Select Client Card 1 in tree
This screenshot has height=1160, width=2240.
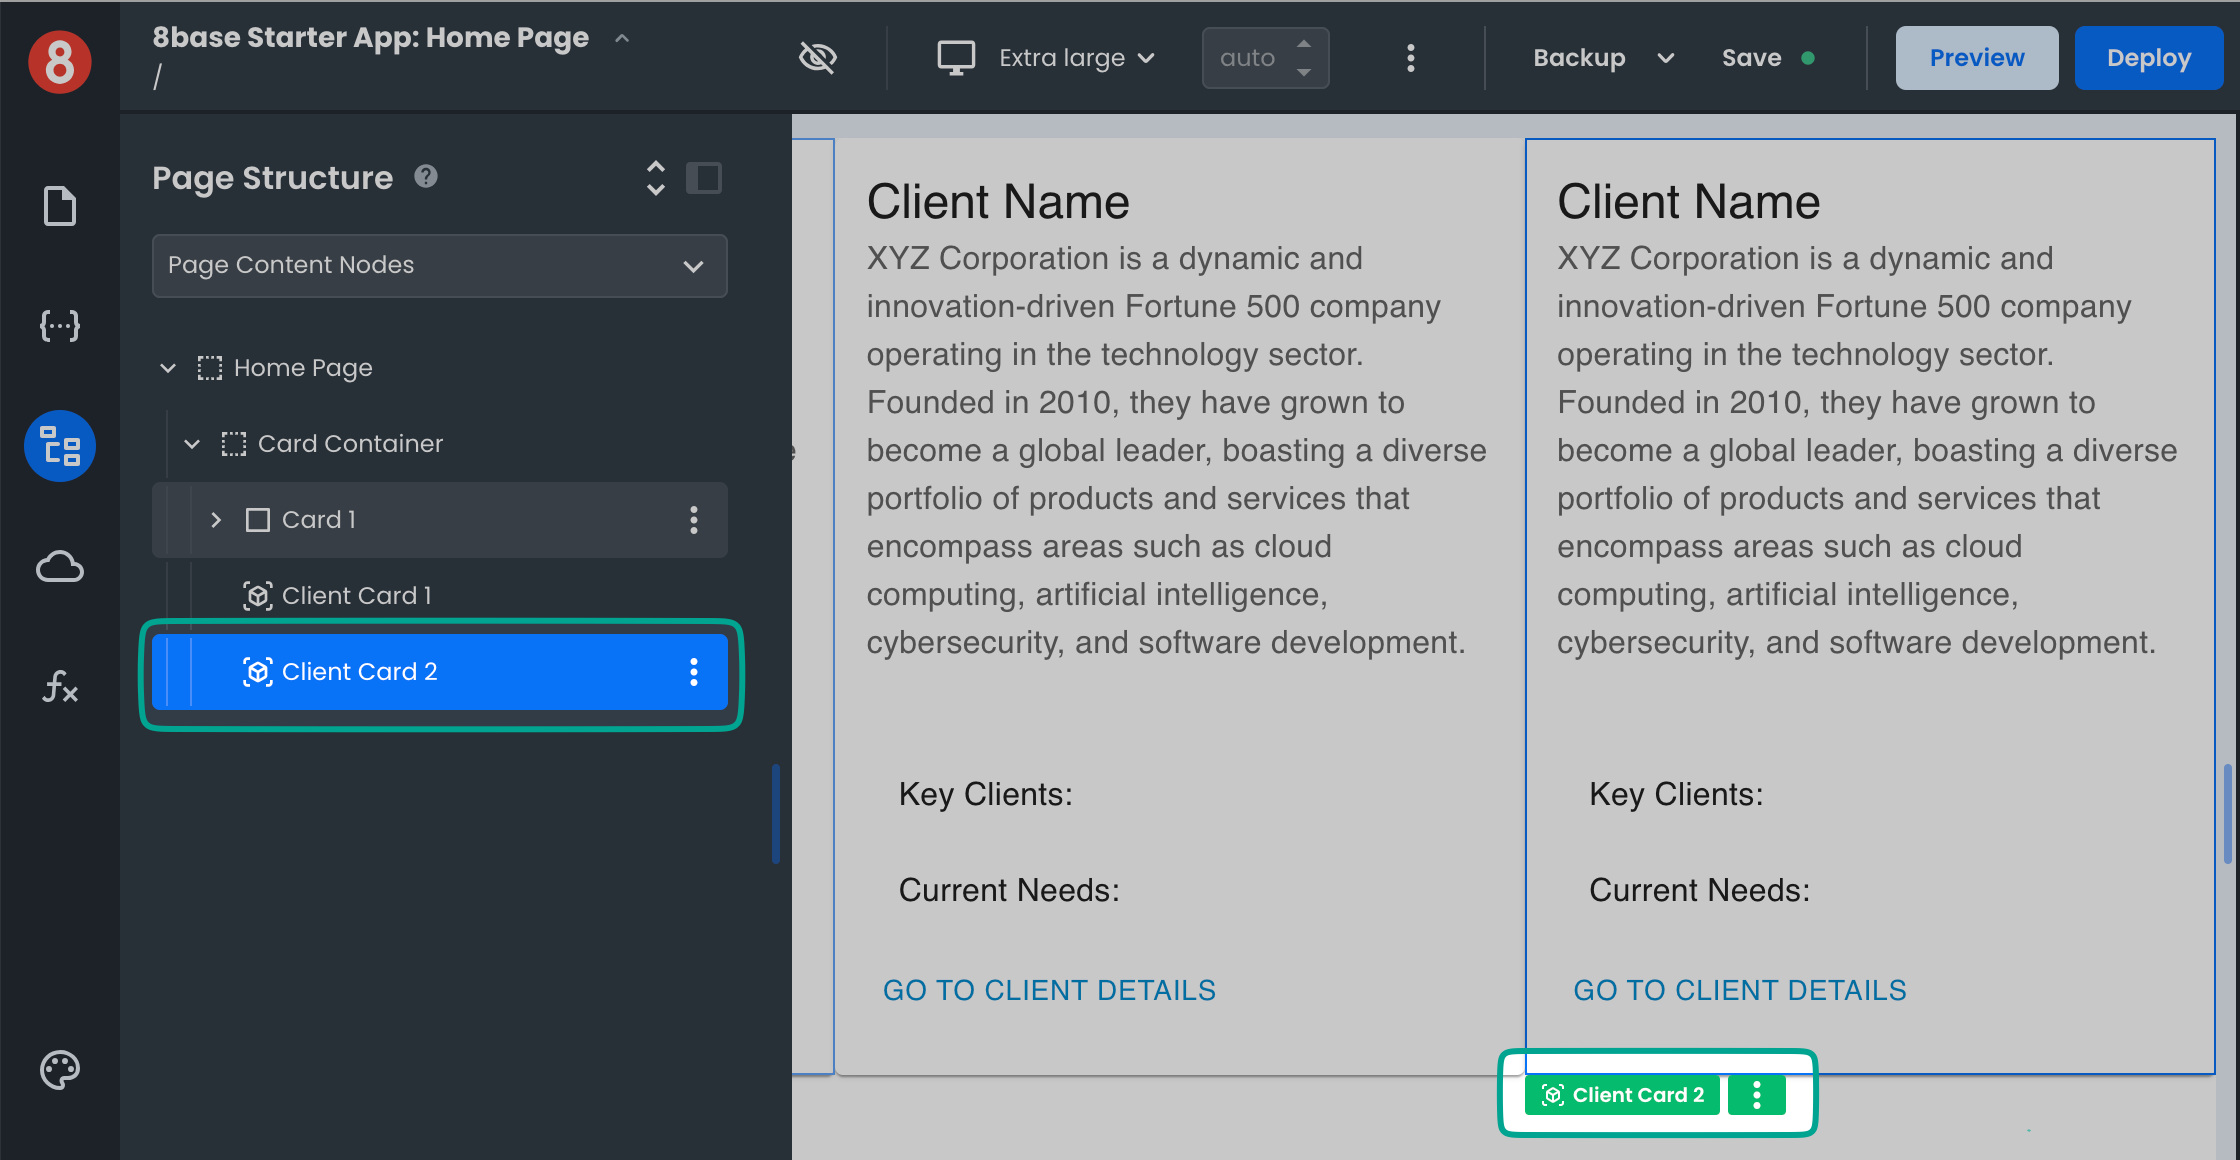click(x=356, y=596)
